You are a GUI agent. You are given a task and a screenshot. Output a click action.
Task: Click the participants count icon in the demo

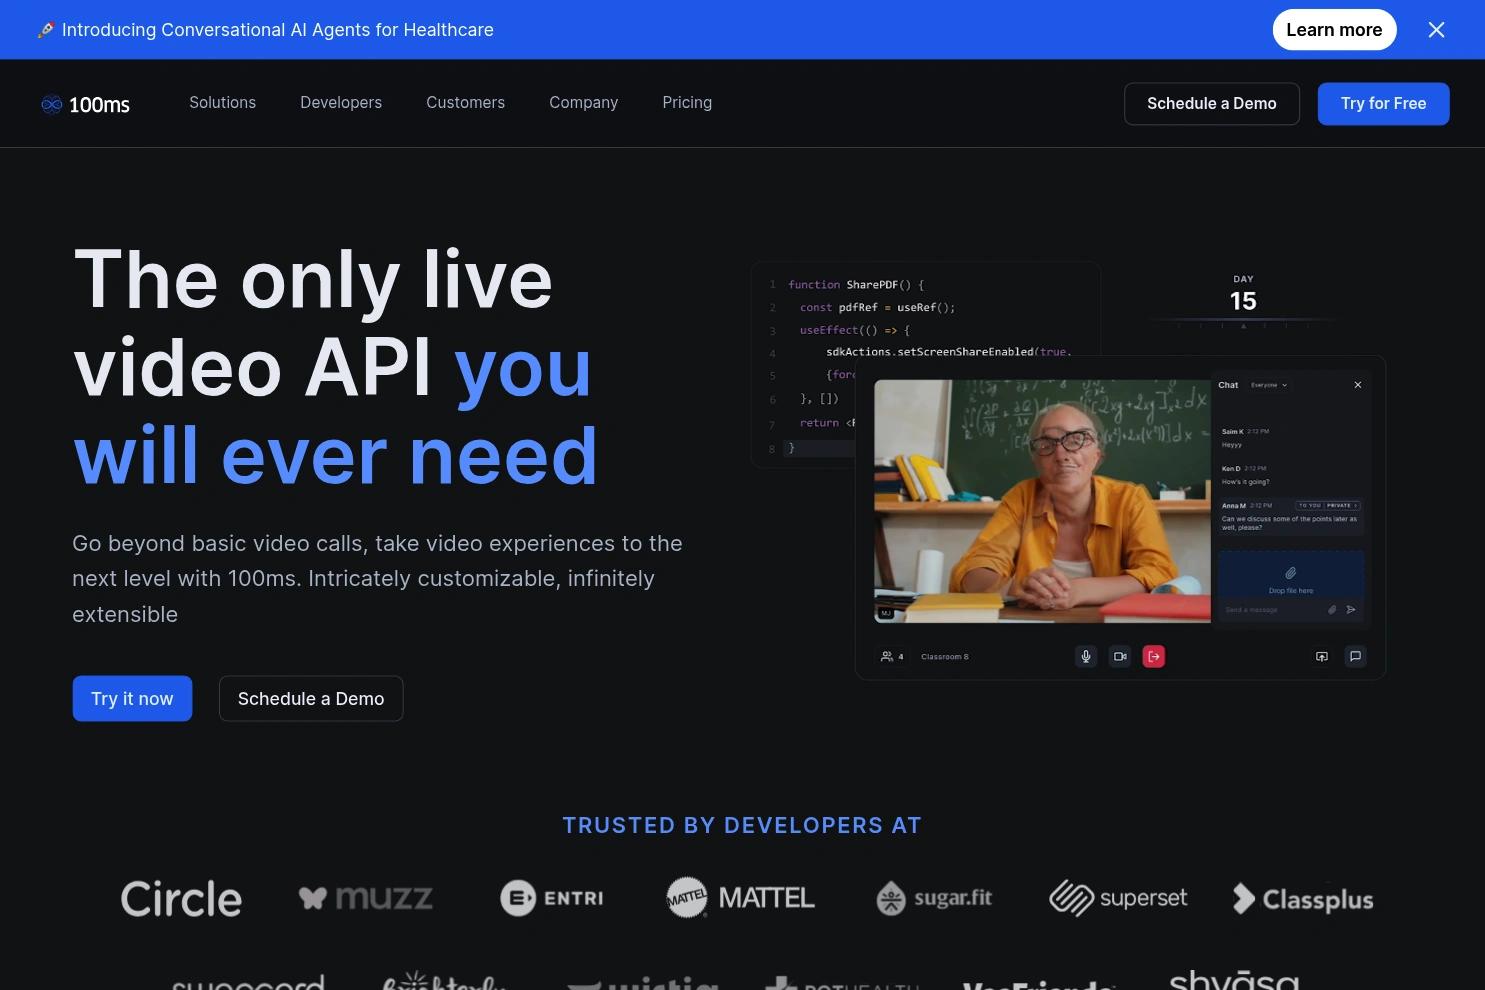tap(892, 657)
